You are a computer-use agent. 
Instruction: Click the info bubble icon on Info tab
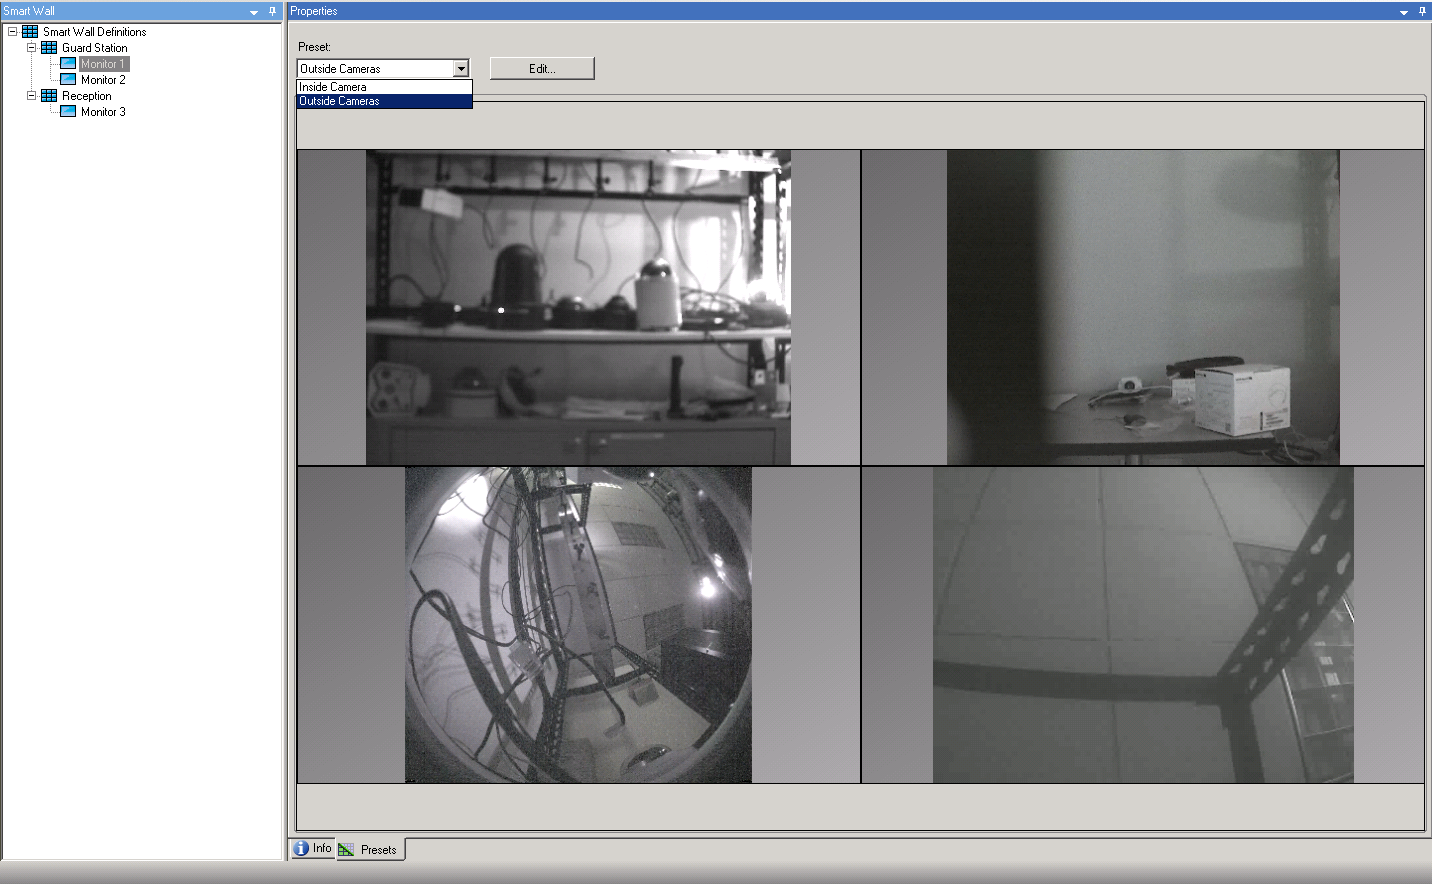click(x=301, y=847)
